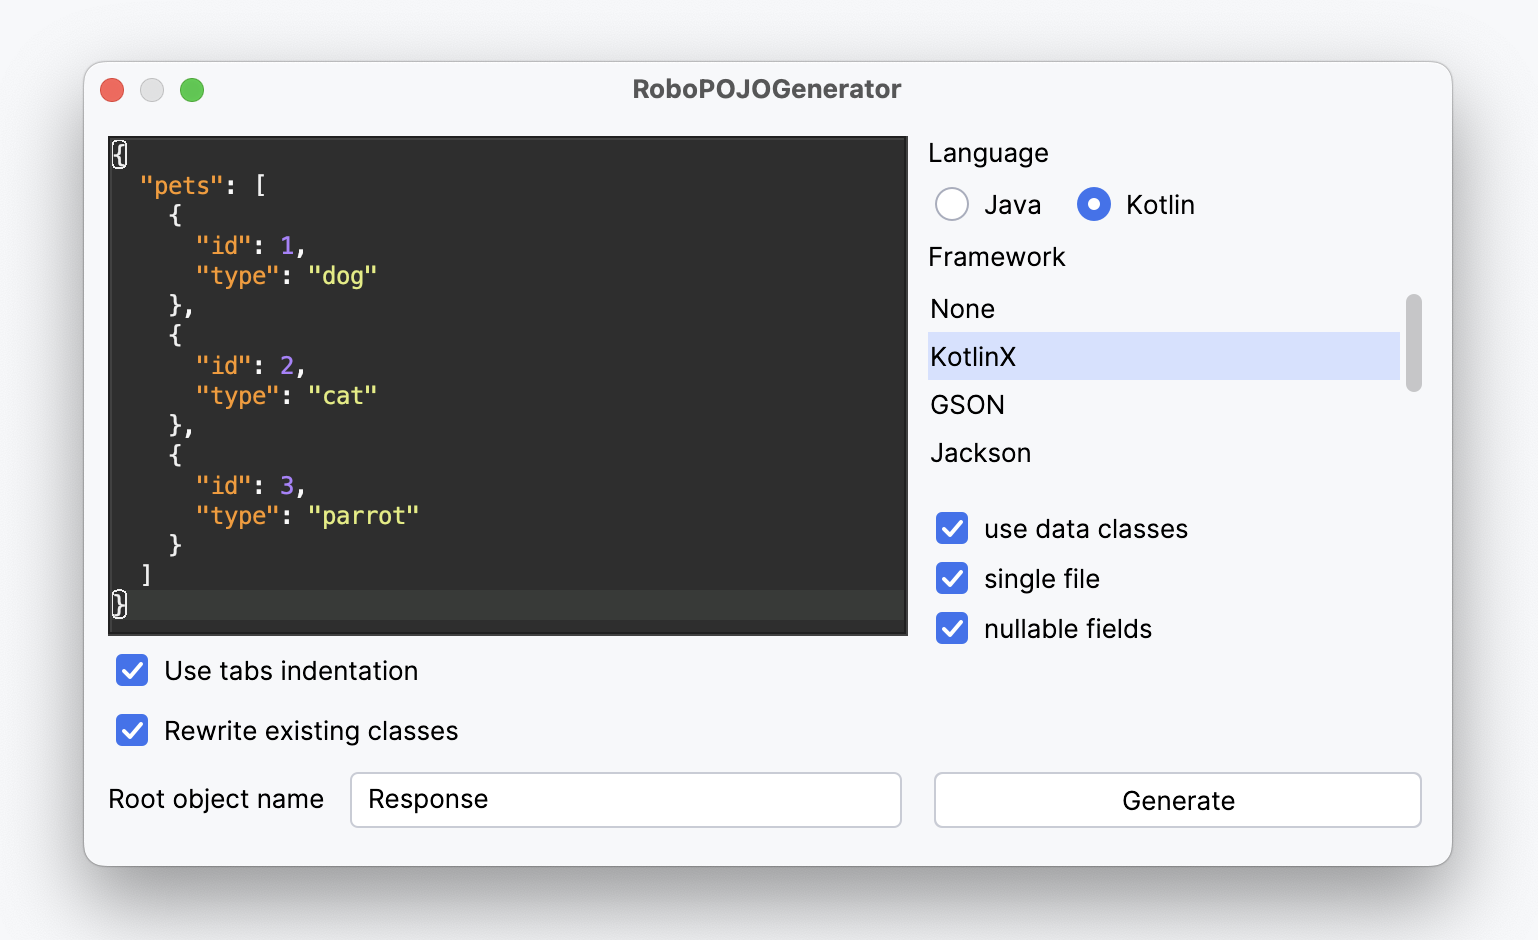Focus the Root object name field
Viewport: 1538px width, 940px height.
pyautogui.click(x=625, y=800)
